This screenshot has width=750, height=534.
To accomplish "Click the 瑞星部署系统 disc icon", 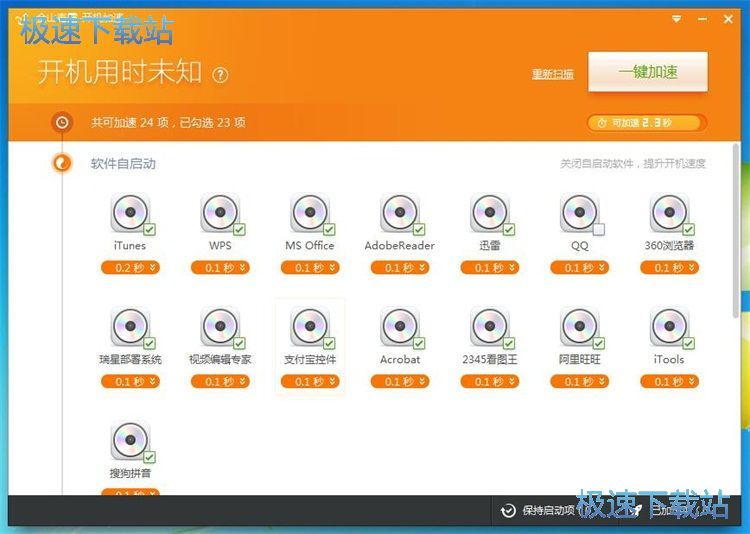I will [x=130, y=326].
